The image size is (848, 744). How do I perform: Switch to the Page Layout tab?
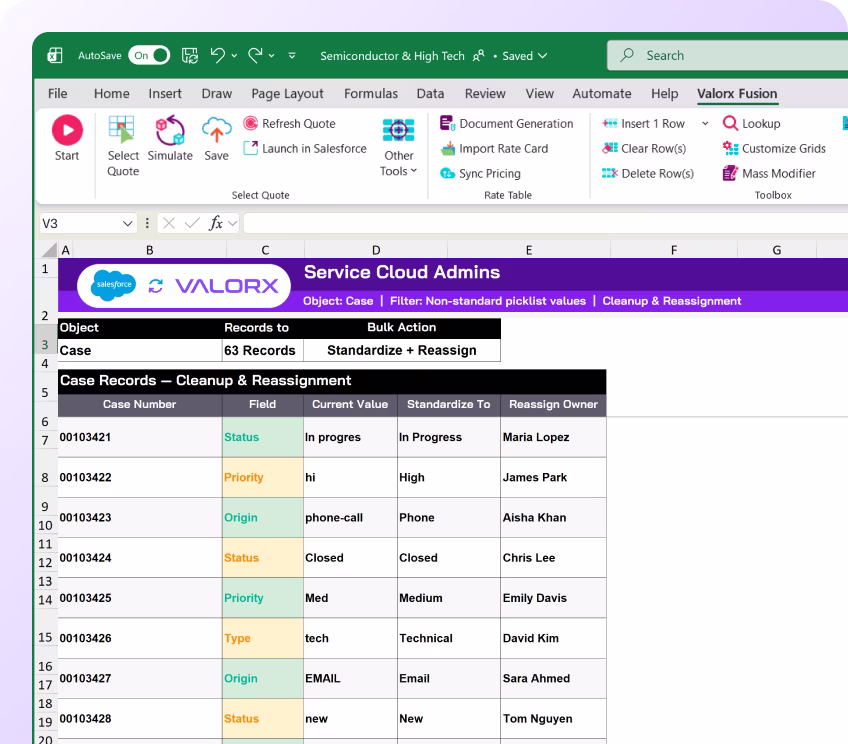(287, 94)
